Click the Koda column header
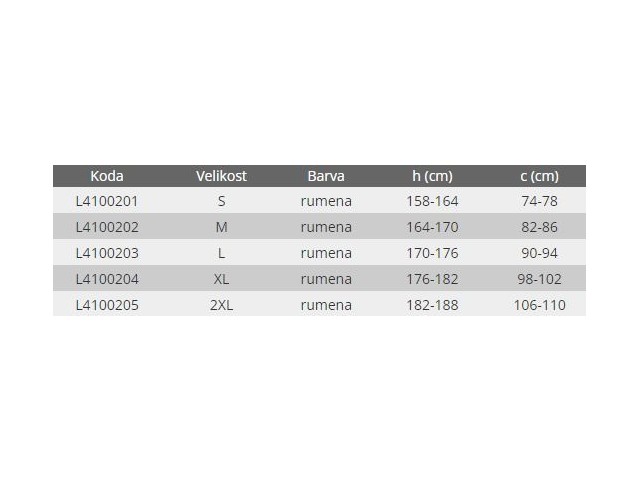The height and width of the screenshot is (480, 640). (107, 176)
